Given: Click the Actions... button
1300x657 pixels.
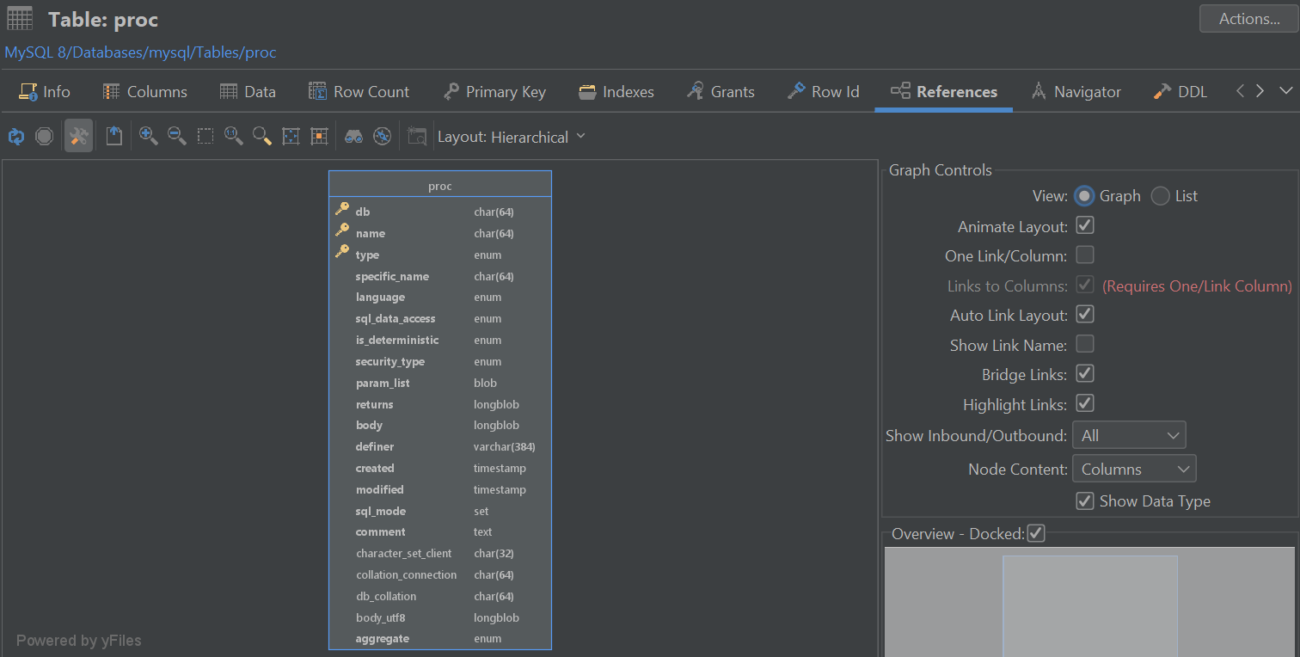Looking at the screenshot, I should [x=1248, y=18].
